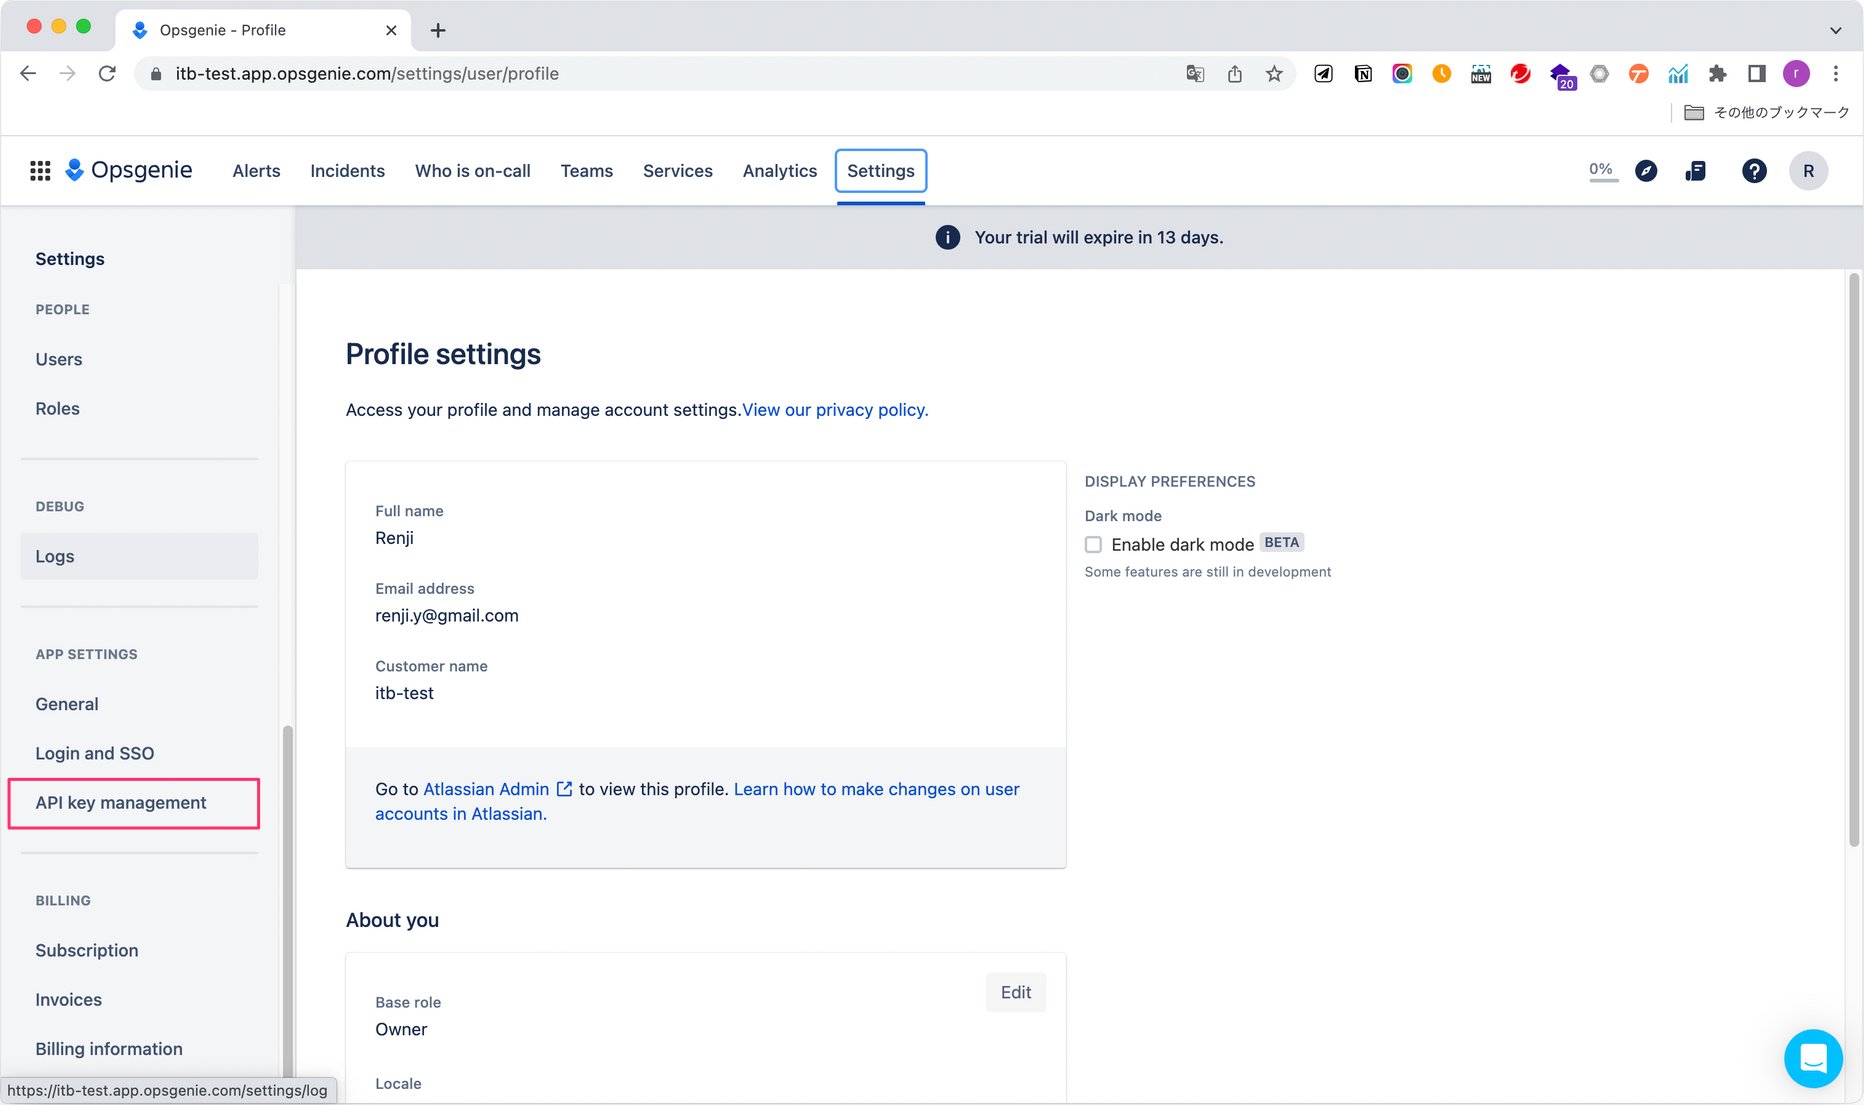
Task: Open the what's new notes icon
Action: (x=1695, y=171)
